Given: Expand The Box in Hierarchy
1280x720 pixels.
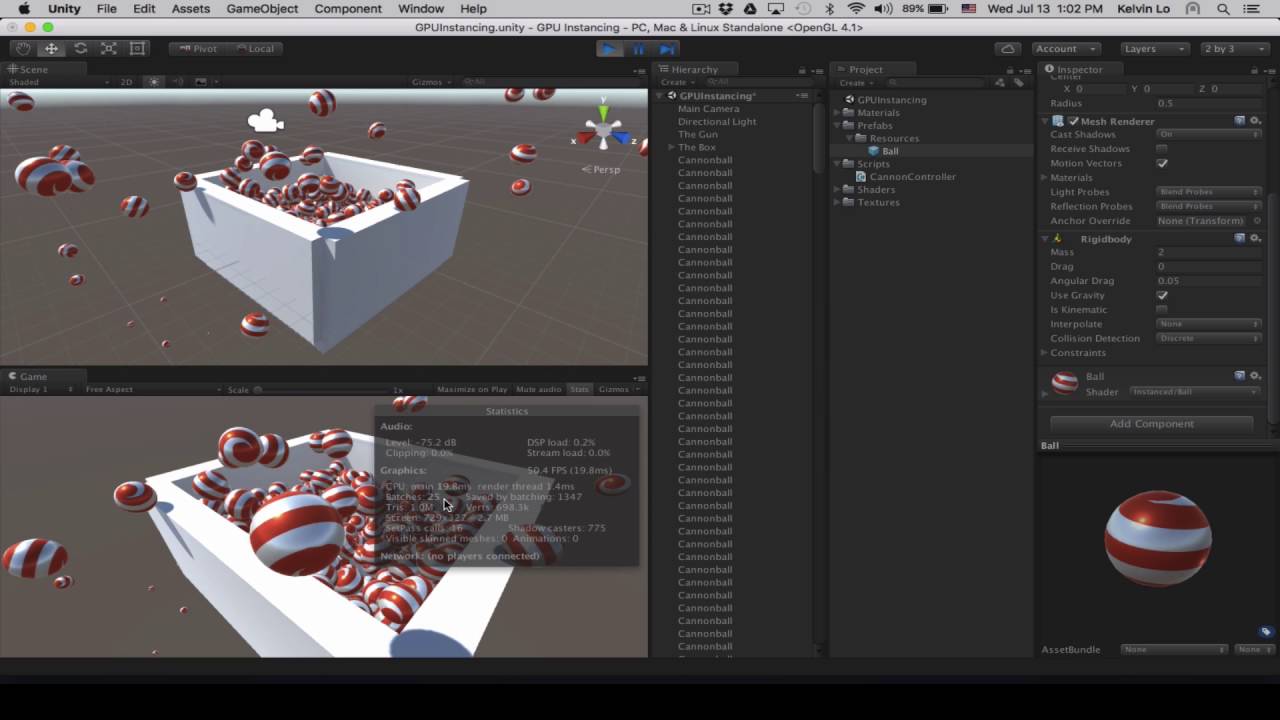Looking at the screenshot, I should [x=671, y=147].
